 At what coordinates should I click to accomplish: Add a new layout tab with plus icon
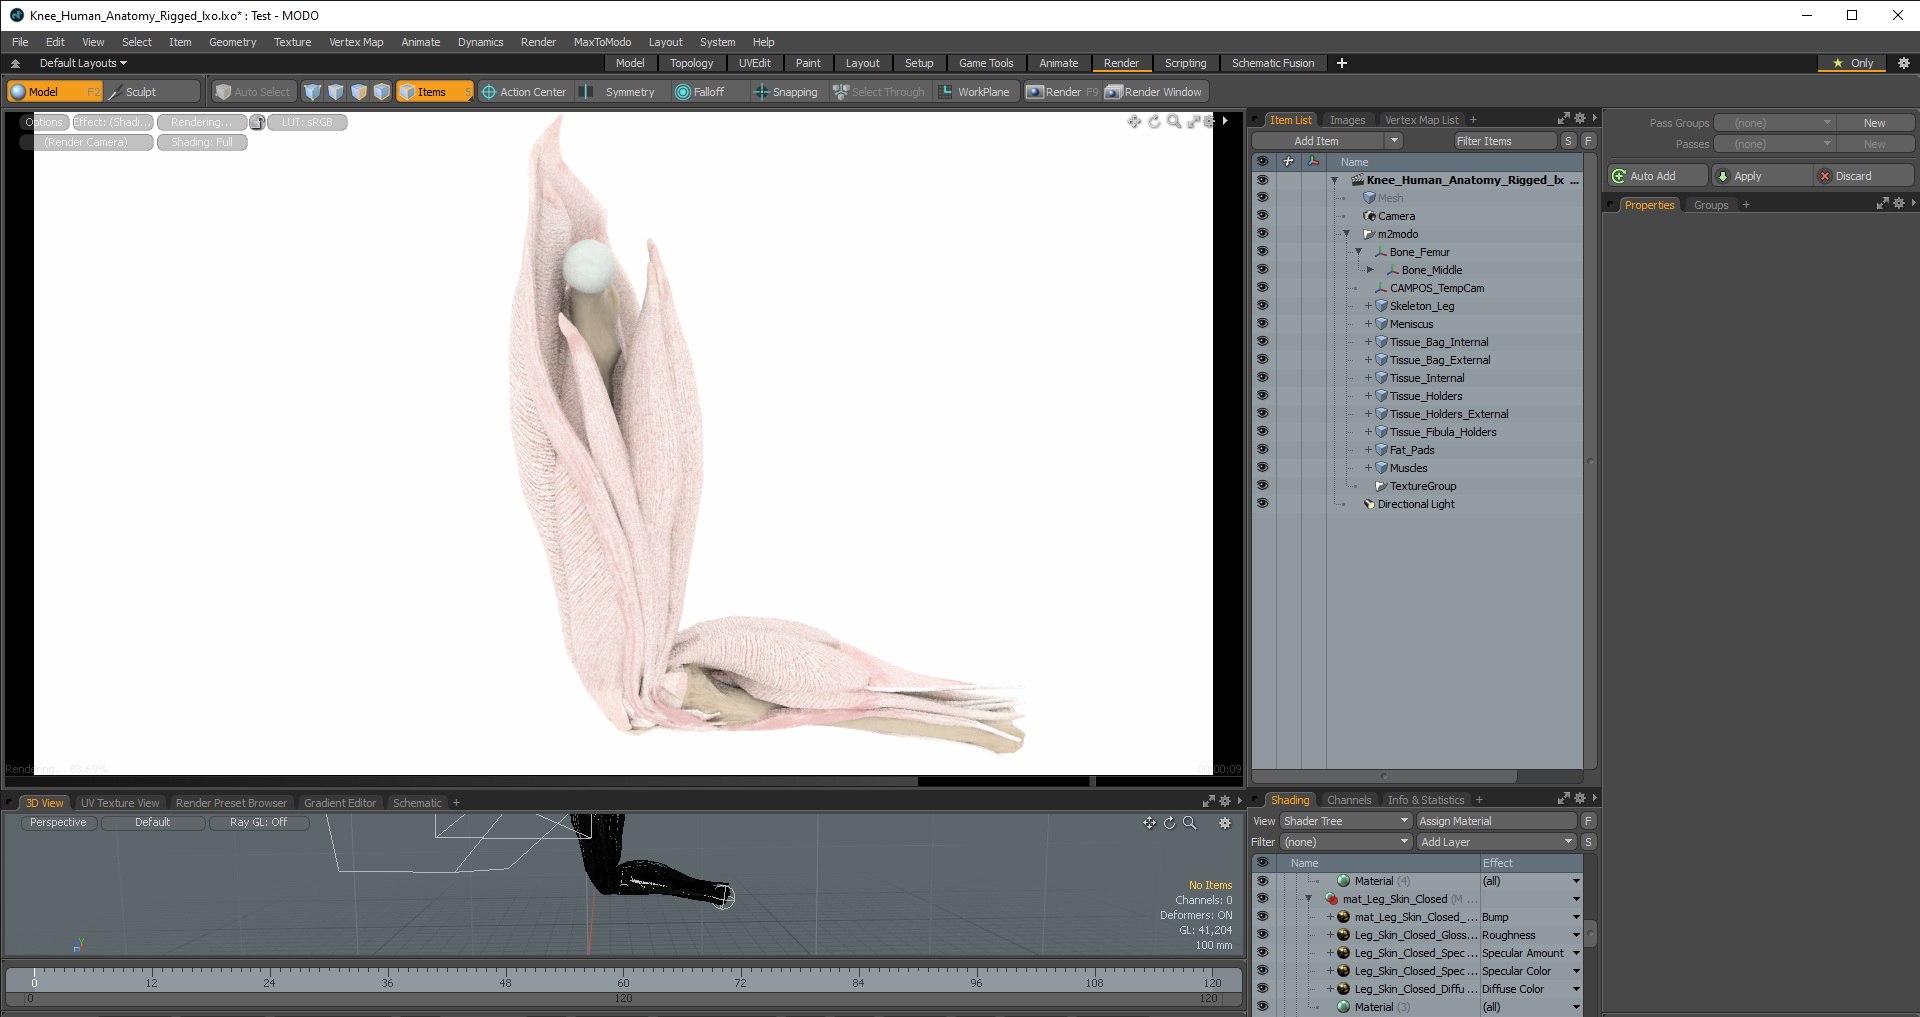click(x=1342, y=63)
